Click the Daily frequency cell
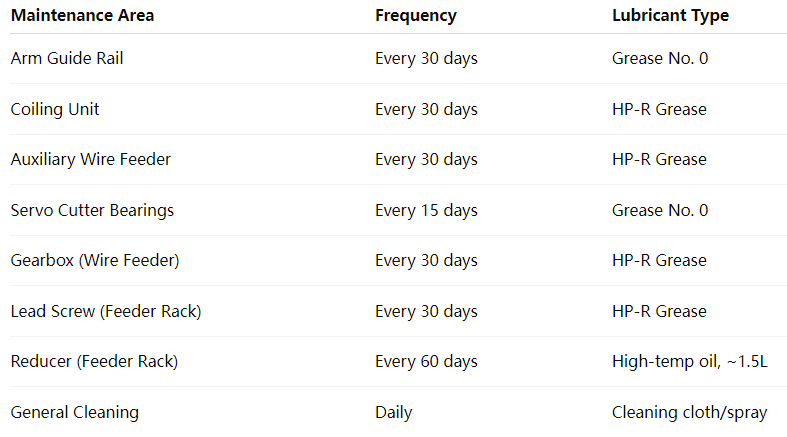 [x=394, y=412]
